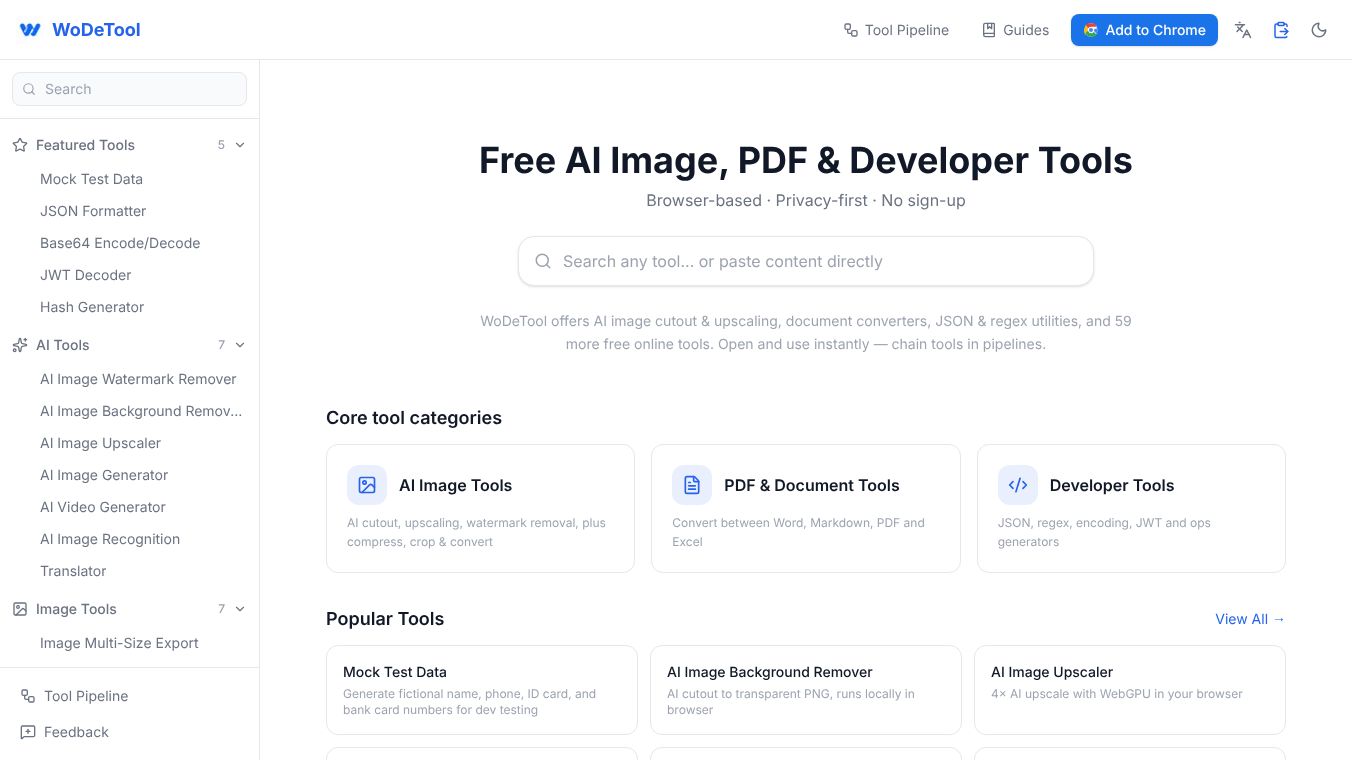Open Base64 Encode/Decode in sidebar
Viewport: 1352px width, 760px height.
point(120,243)
